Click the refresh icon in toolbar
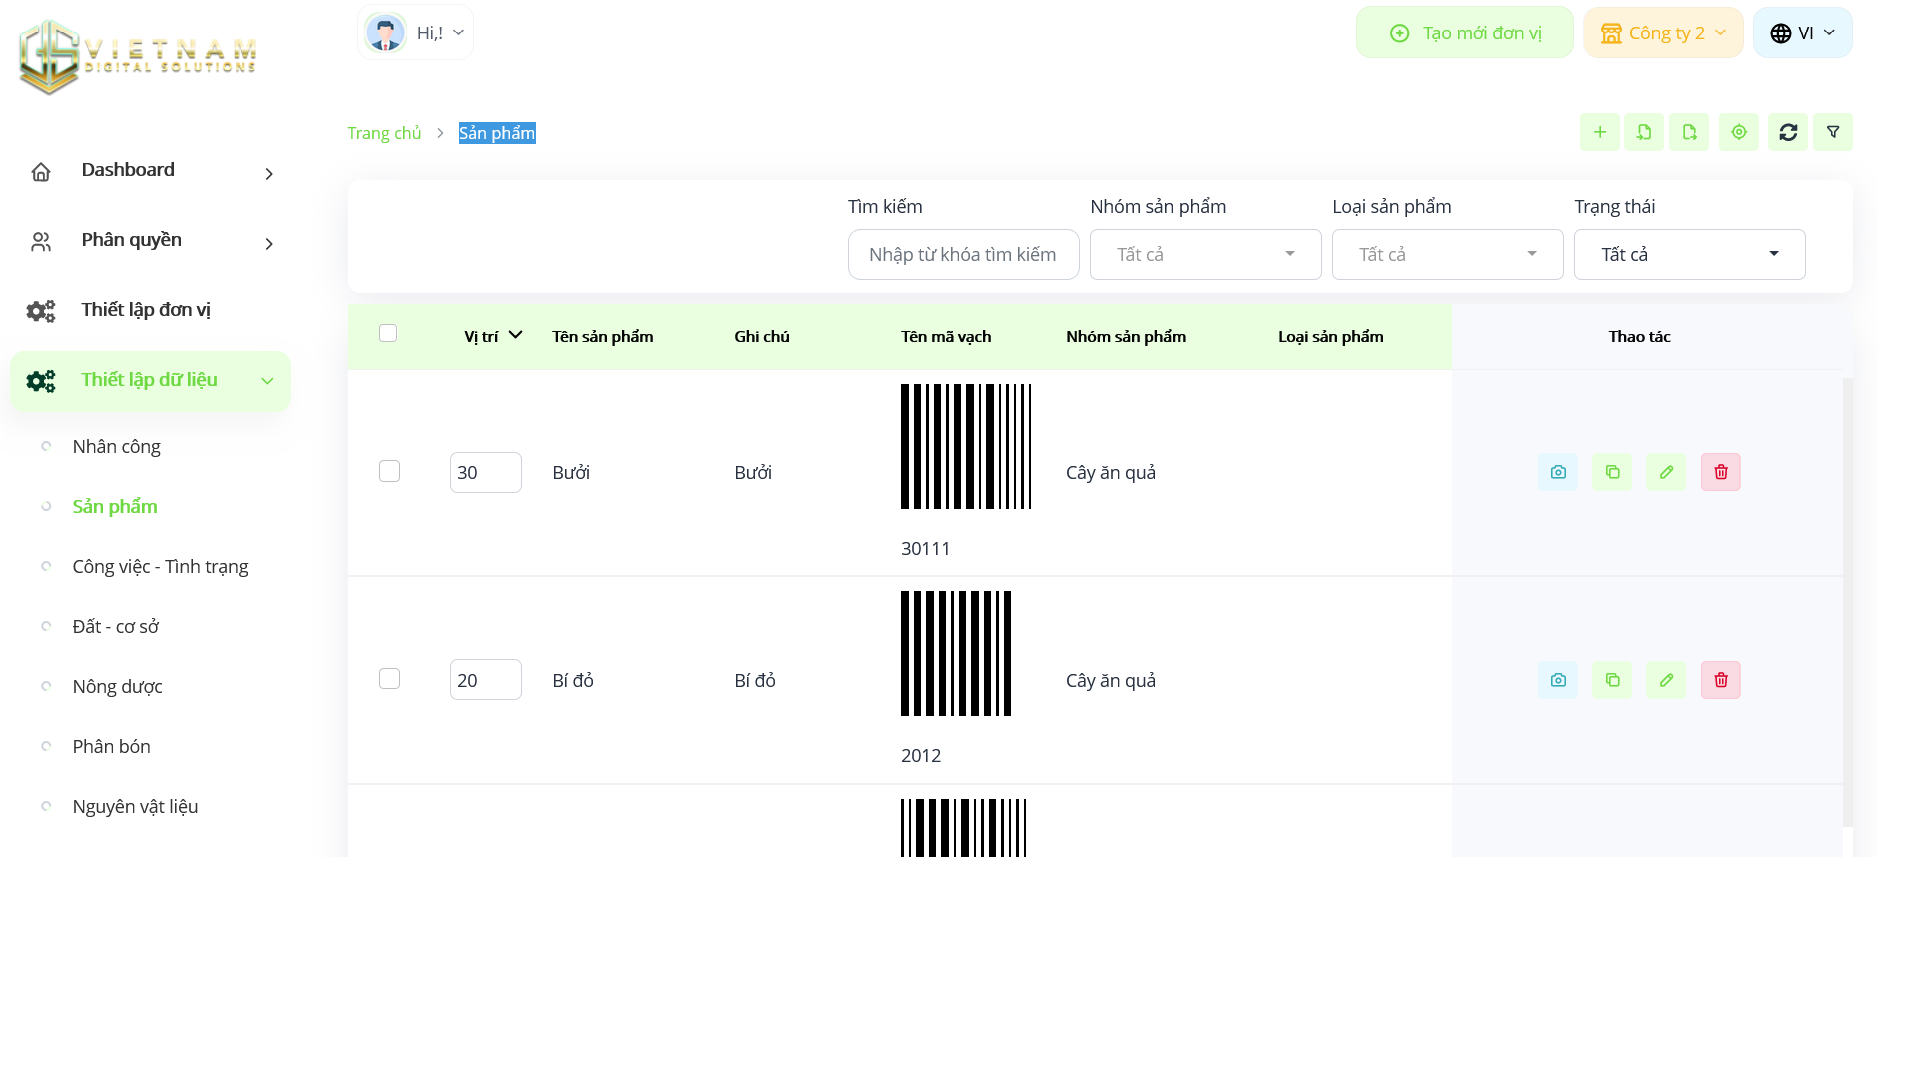Image resolution: width=1920 pixels, height=1080 pixels. tap(1787, 132)
